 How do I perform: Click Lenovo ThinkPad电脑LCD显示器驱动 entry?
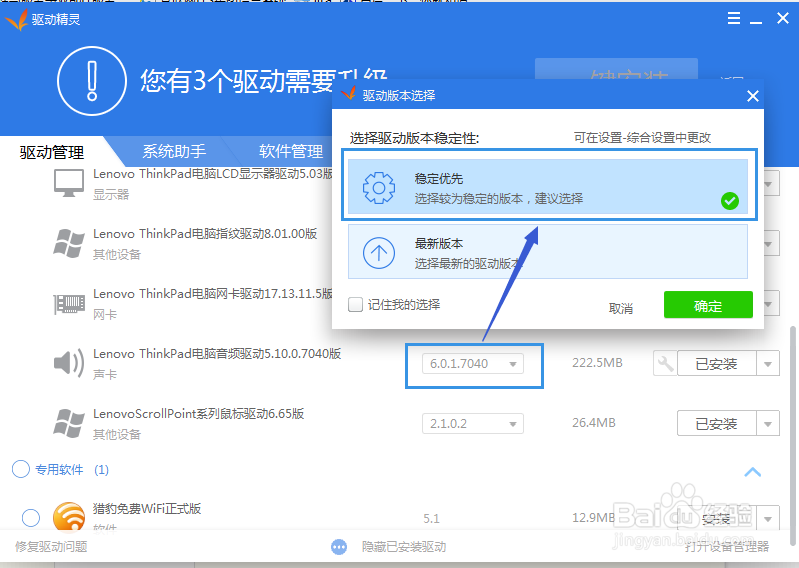(x=212, y=174)
